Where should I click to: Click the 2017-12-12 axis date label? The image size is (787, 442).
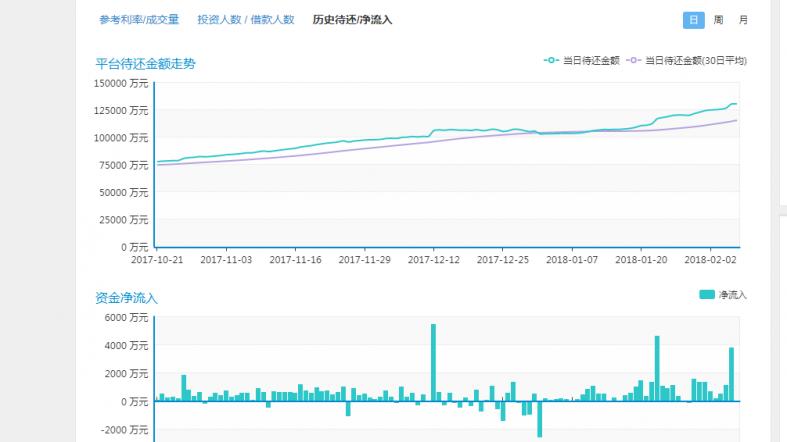pos(434,259)
